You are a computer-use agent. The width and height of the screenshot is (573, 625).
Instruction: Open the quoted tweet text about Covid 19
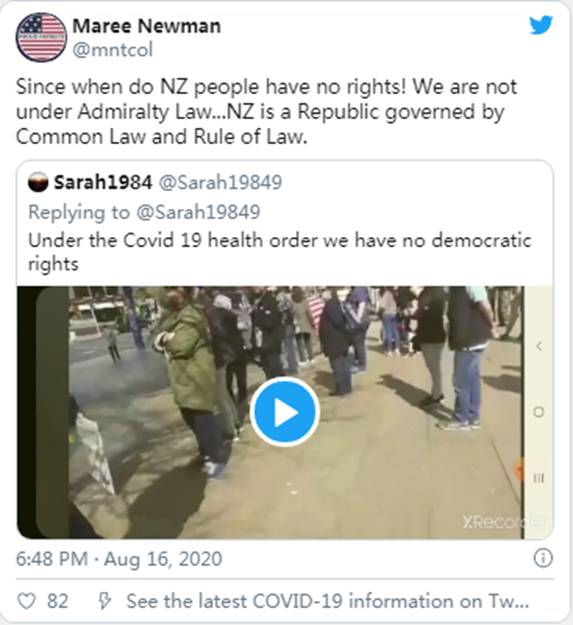pyautogui.click(x=280, y=252)
